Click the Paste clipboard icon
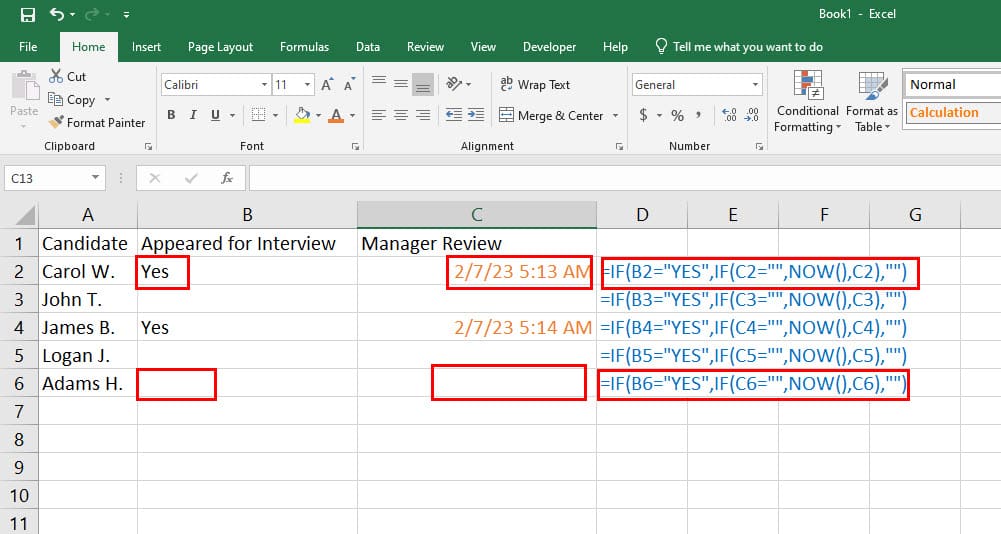This screenshot has height=534, width=1001. coord(25,87)
